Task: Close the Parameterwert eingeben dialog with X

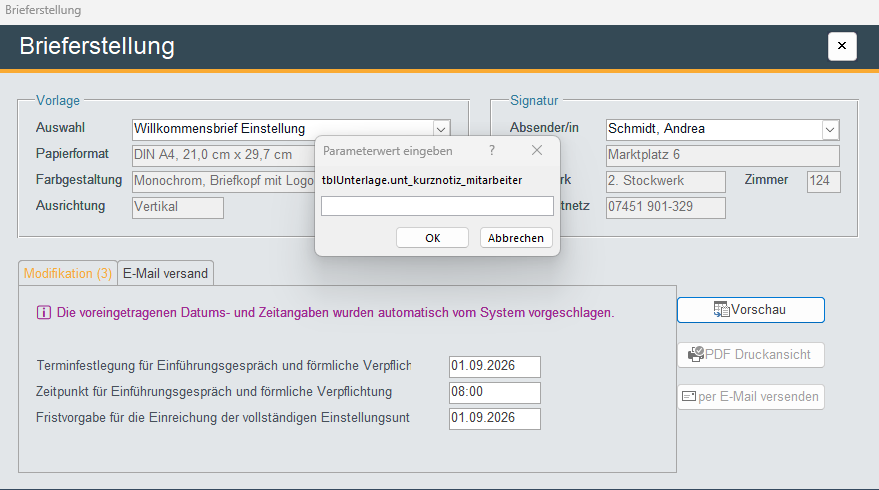Action: (x=536, y=150)
